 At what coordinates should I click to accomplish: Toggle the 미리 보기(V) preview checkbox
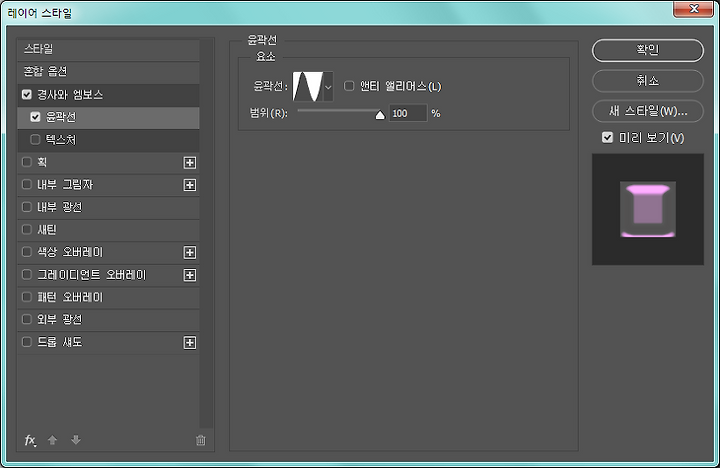click(x=608, y=137)
